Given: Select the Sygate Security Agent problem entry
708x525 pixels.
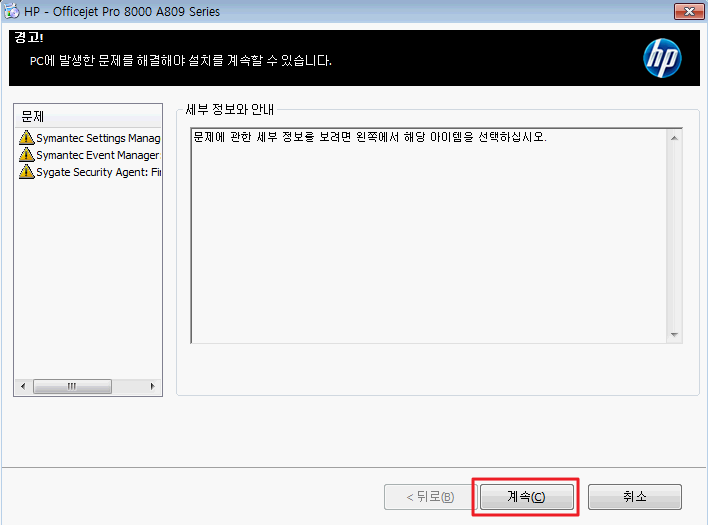Looking at the screenshot, I should coord(89,172).
